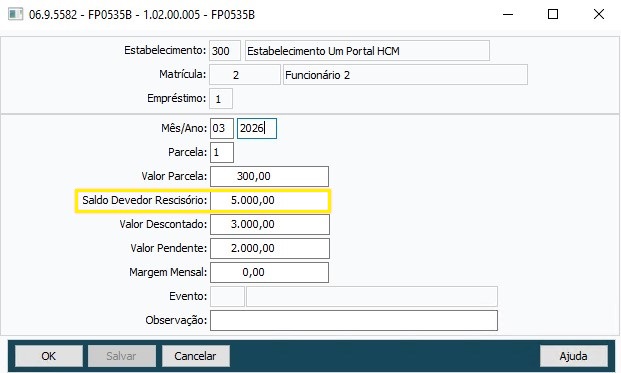The width and height of the screenshot is (621, 373).
Task: Click the year field showing 2026
Action: click(x=257, y=128)
